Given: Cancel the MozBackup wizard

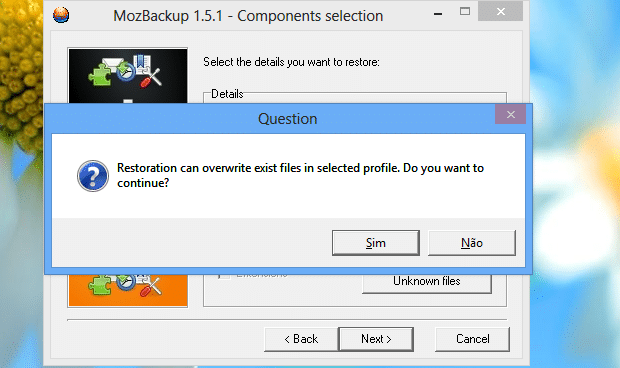Looking at the screenshot, I should point(473,339).
